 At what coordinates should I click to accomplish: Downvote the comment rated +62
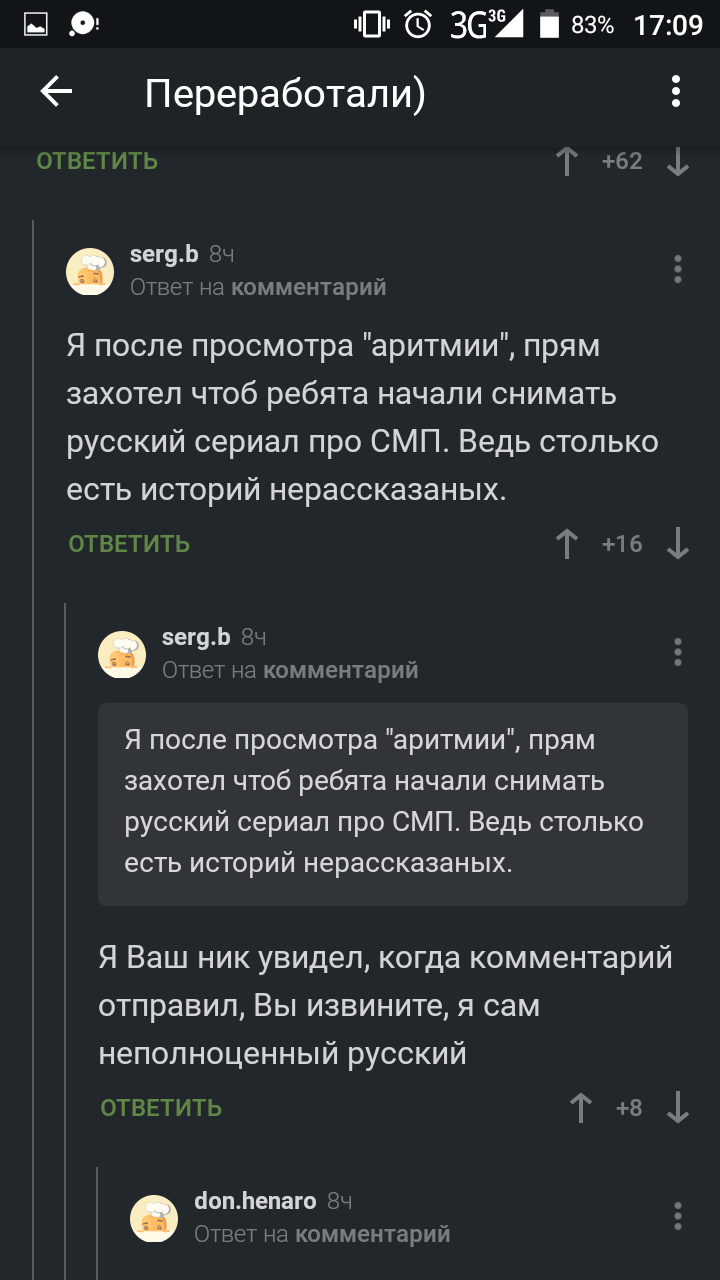click(x=678, y=161)
